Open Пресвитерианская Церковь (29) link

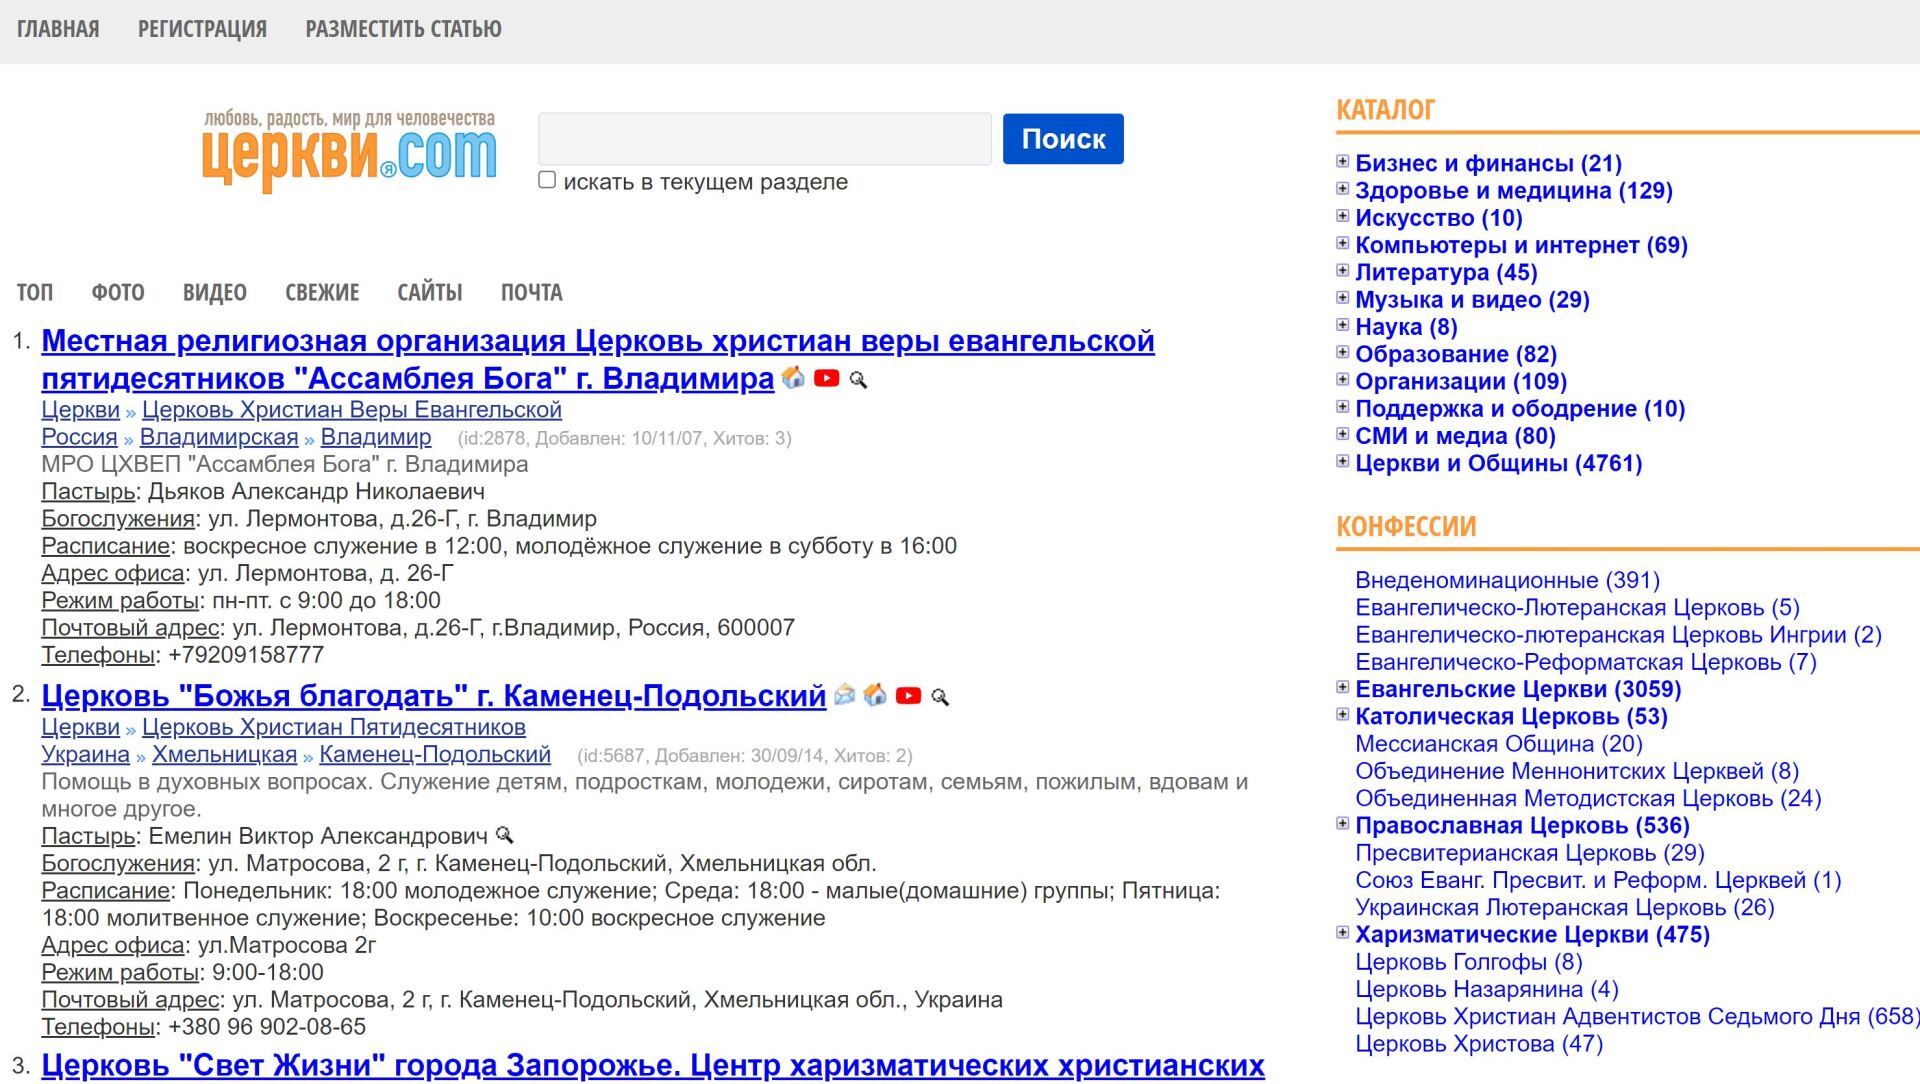click(1530, 853)
